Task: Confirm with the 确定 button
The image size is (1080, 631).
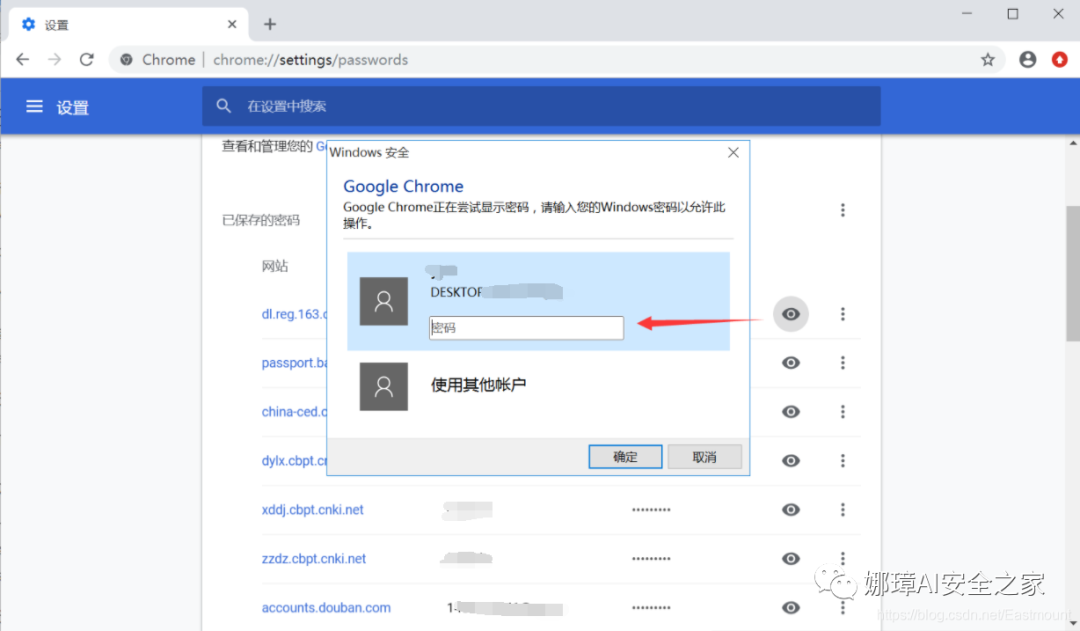Action: tap(625, 457)
